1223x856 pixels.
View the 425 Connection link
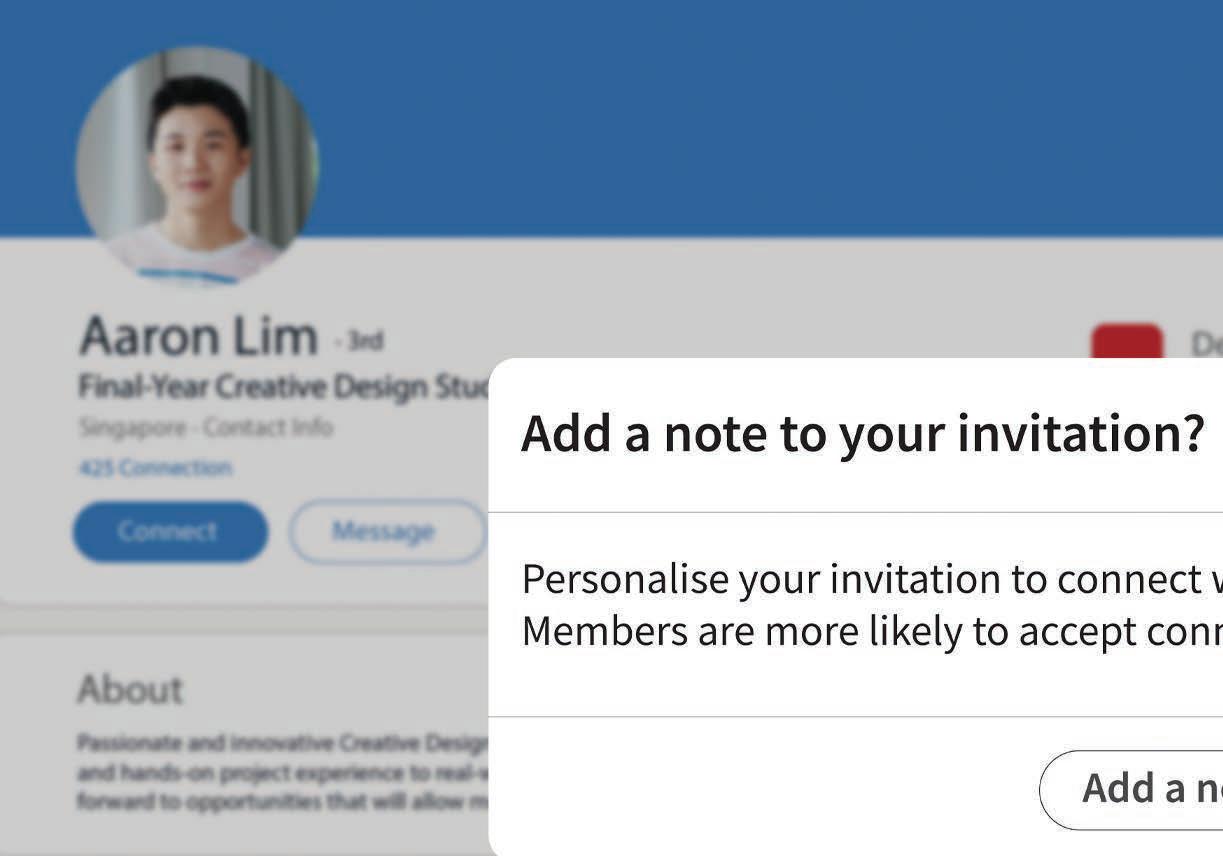[155, 467]
